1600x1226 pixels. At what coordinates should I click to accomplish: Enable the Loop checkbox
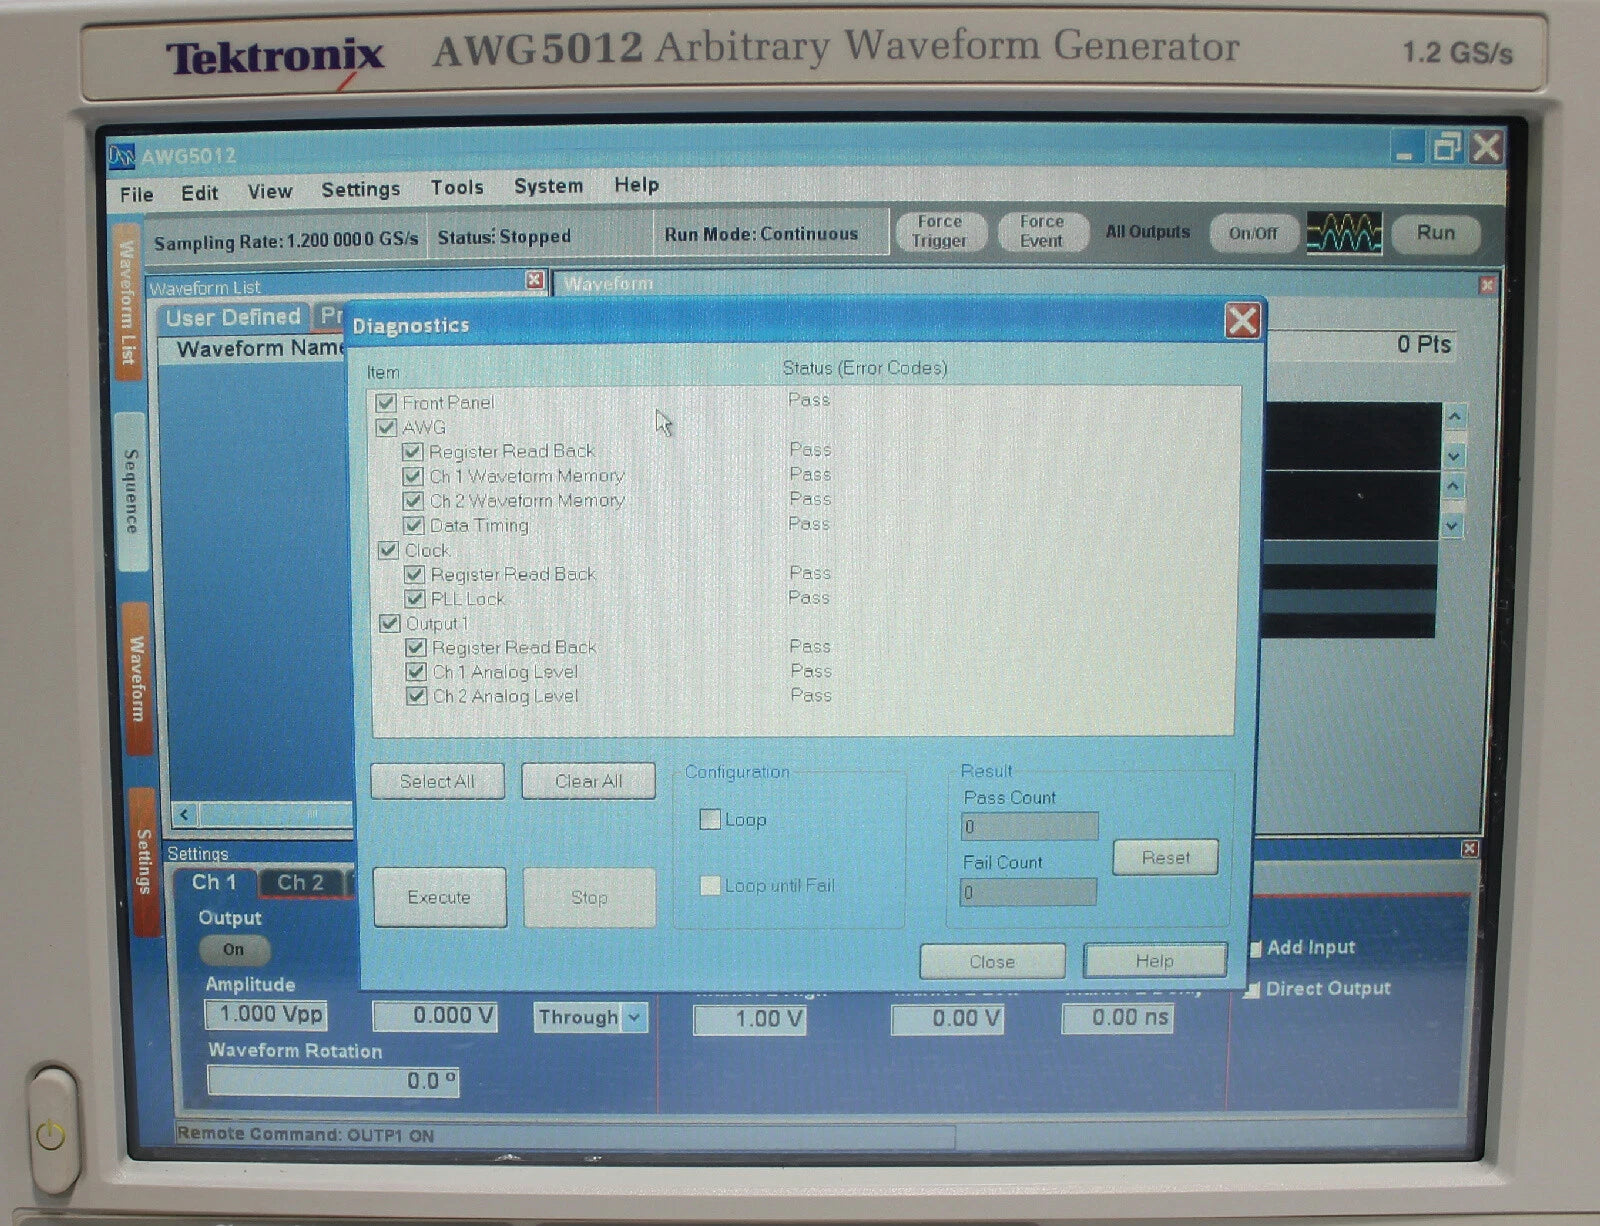[x=710, y=819]
